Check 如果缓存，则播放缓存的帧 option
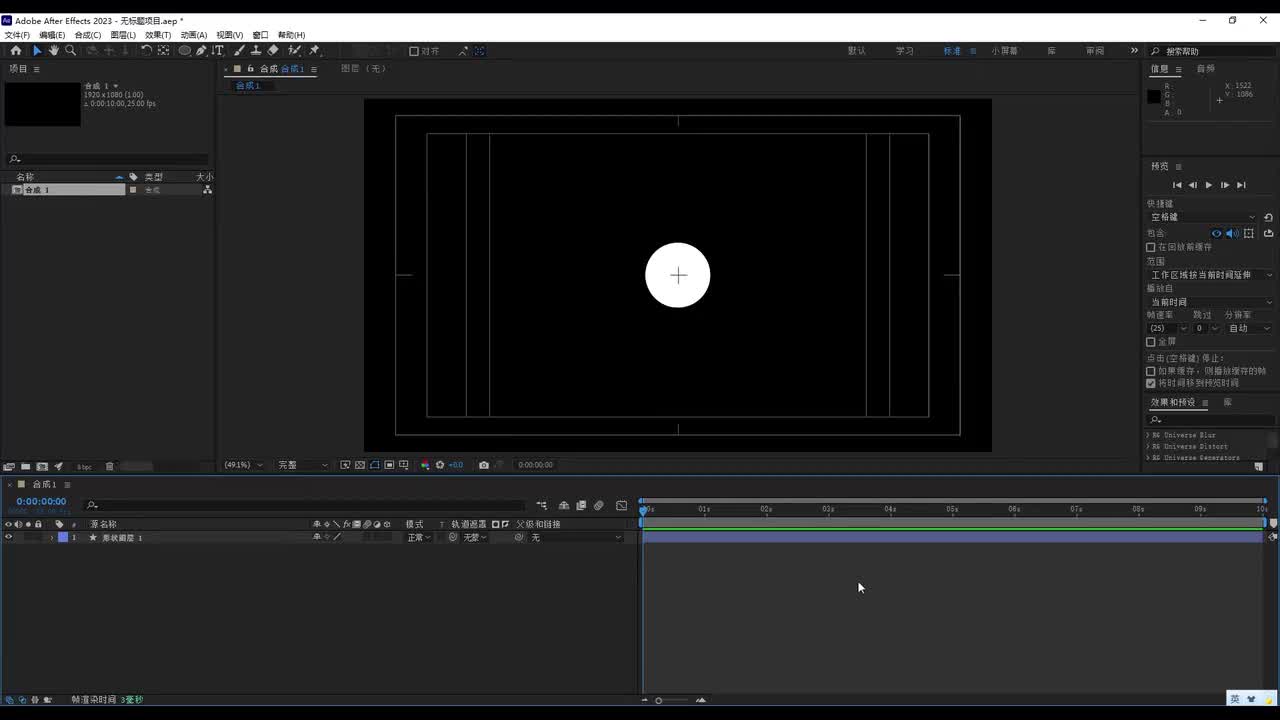The image size is (1280, 720). click(x=1151, y=371)
